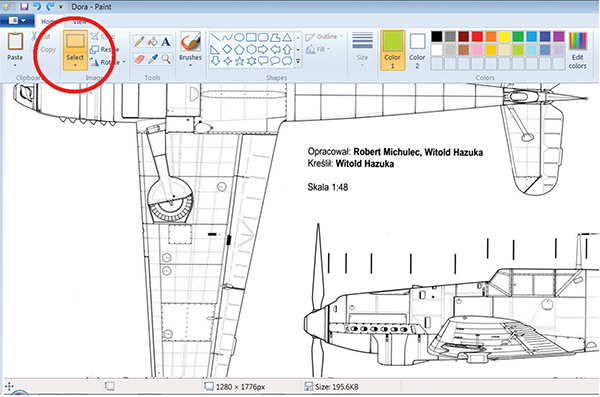
Task: Expand the full Shapes gallery
Action: (298, 61)
